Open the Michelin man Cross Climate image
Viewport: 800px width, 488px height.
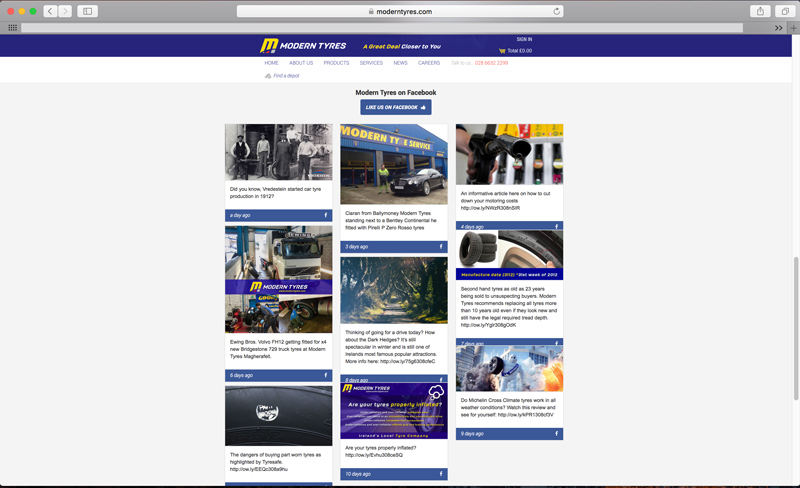(509, 369)
